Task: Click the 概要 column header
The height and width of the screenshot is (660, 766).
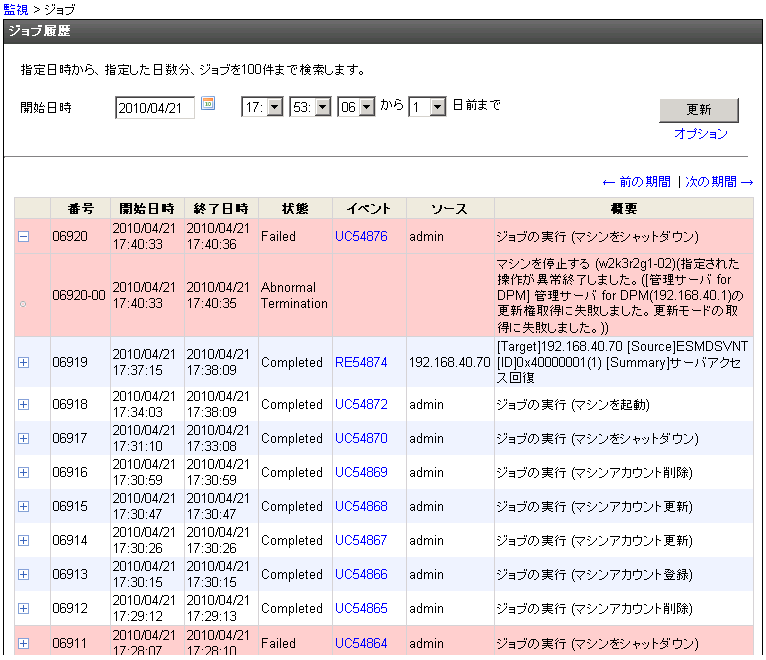Action: coord(624,209)
